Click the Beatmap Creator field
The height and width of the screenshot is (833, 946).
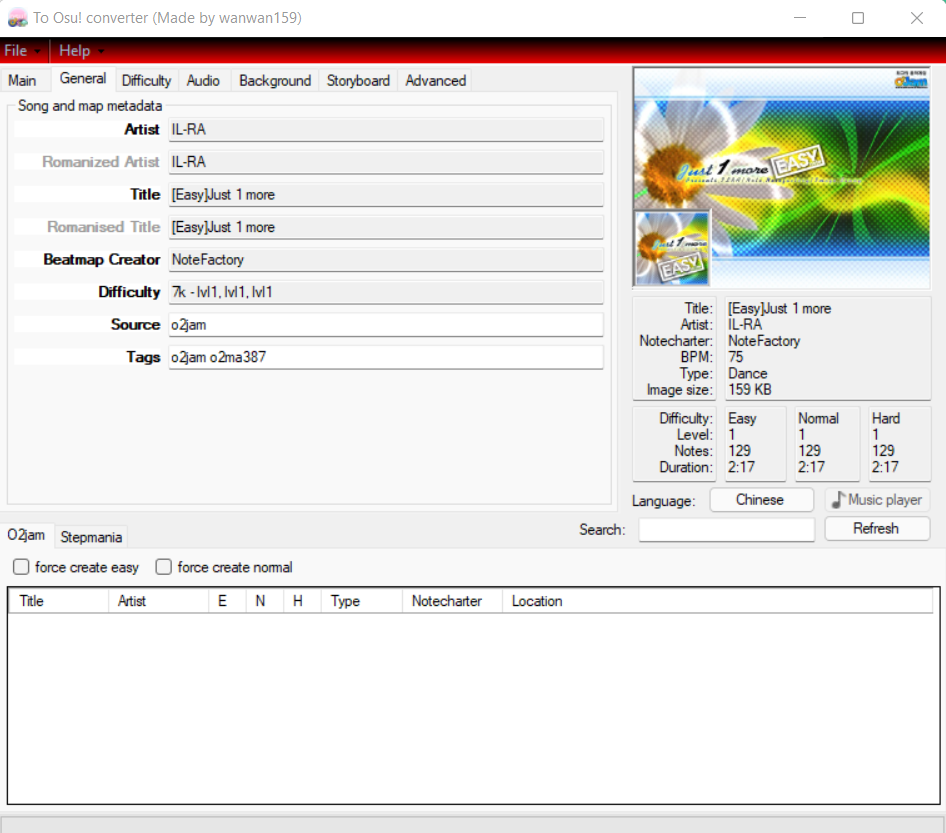386,260
